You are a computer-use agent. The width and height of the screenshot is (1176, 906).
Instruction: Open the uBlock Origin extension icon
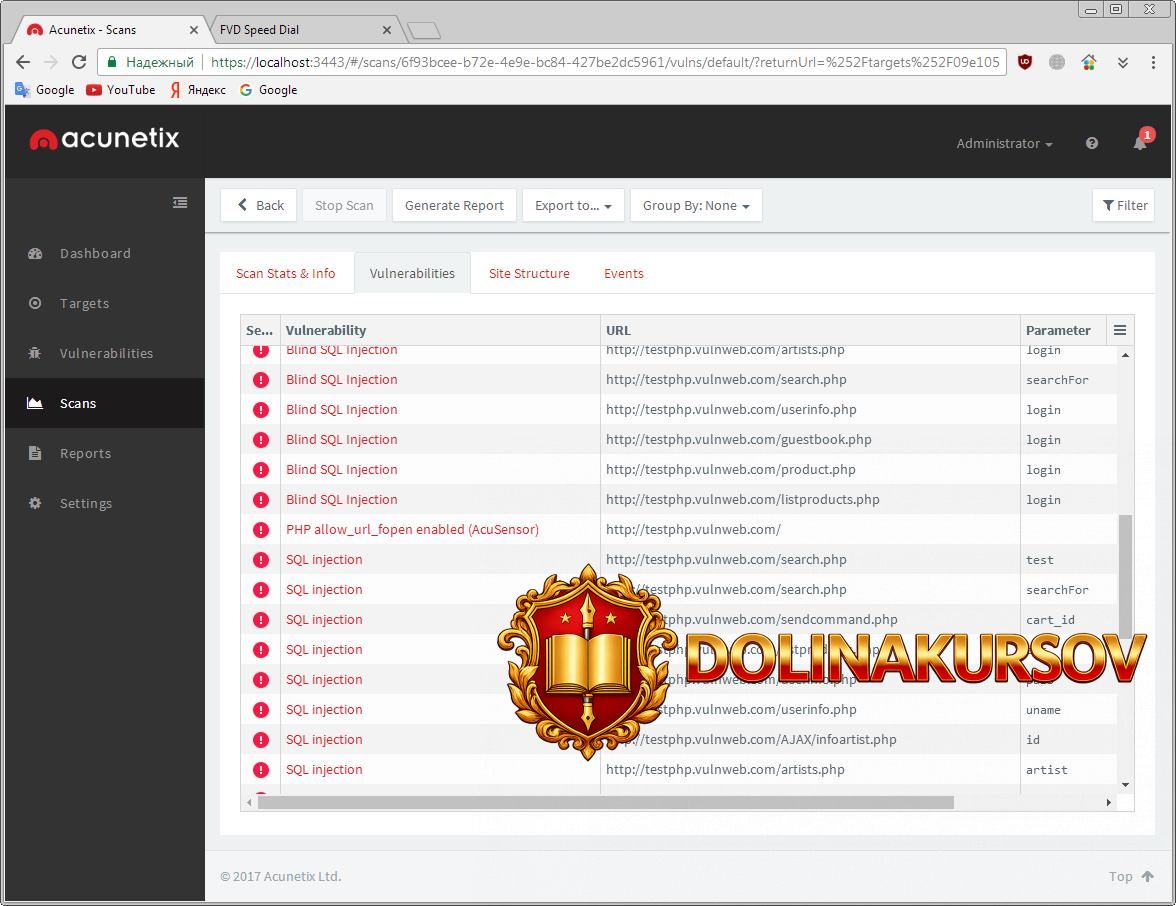click(x=1025, y=62)
